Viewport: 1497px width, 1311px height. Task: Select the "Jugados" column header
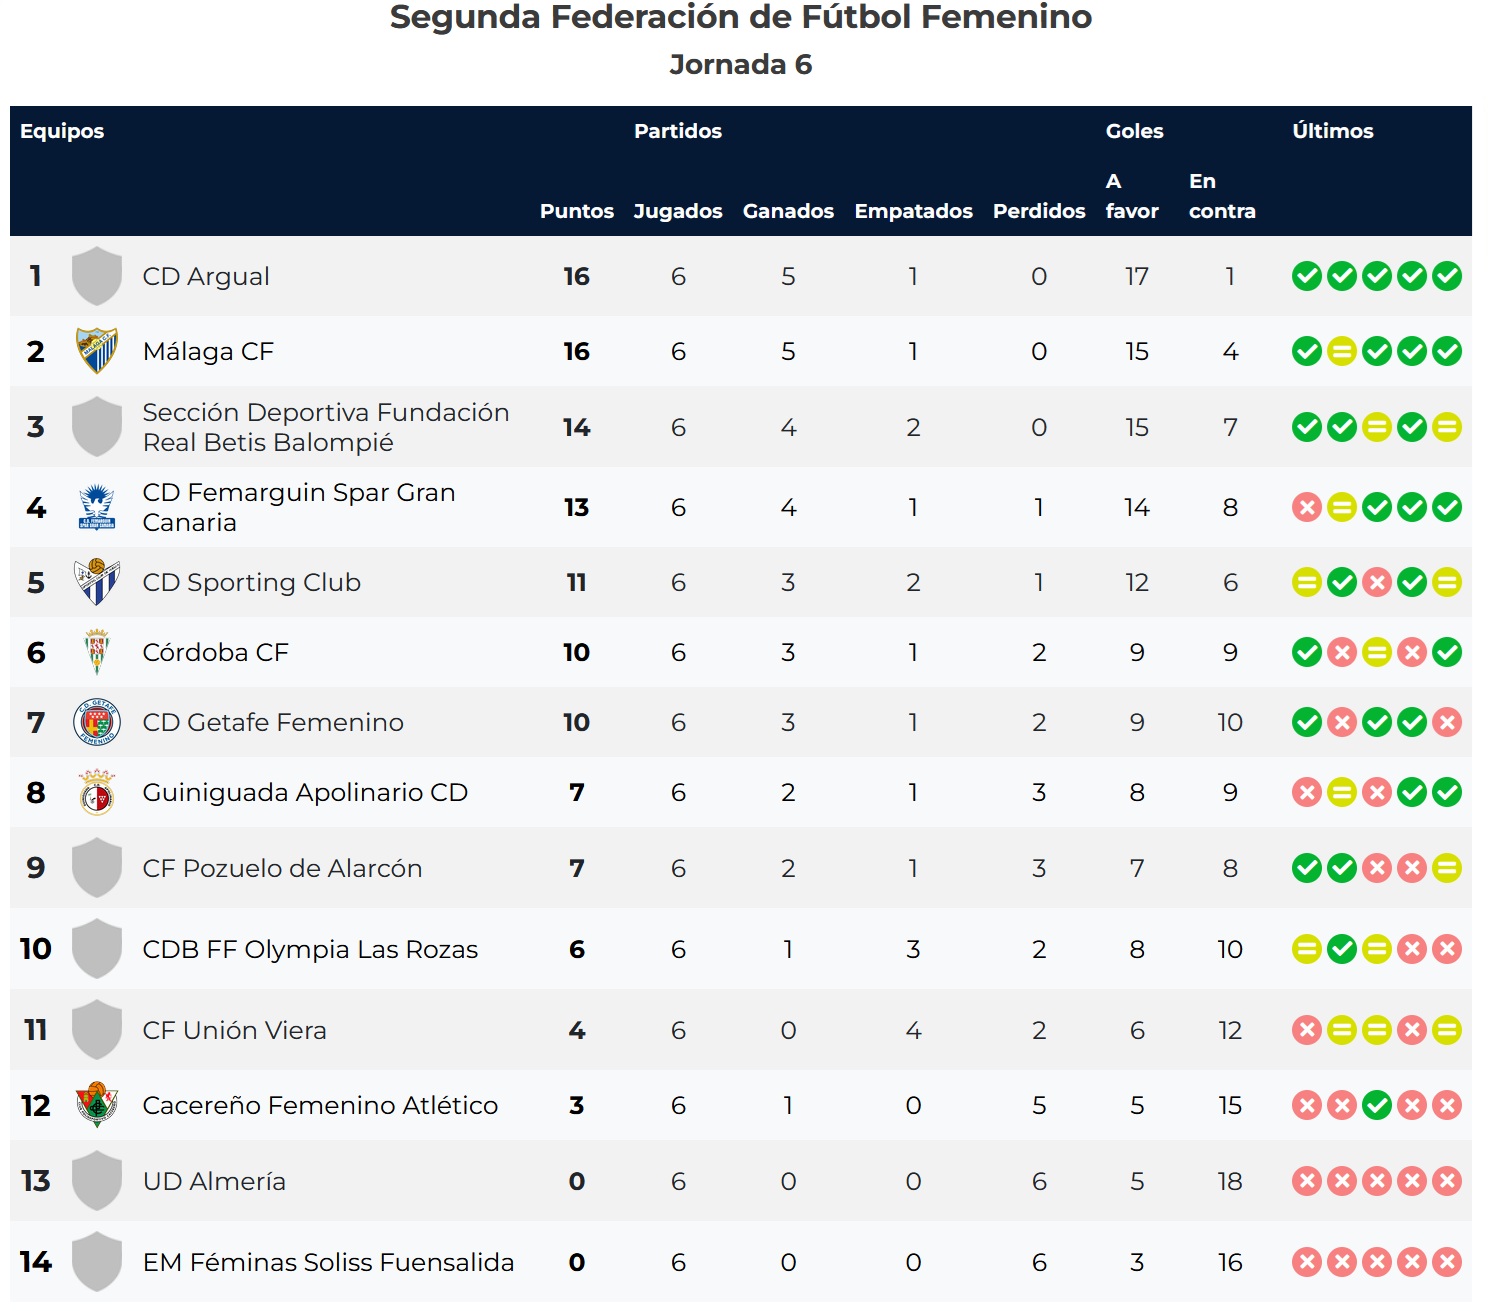pyautogui.click(x=678, y=211)
